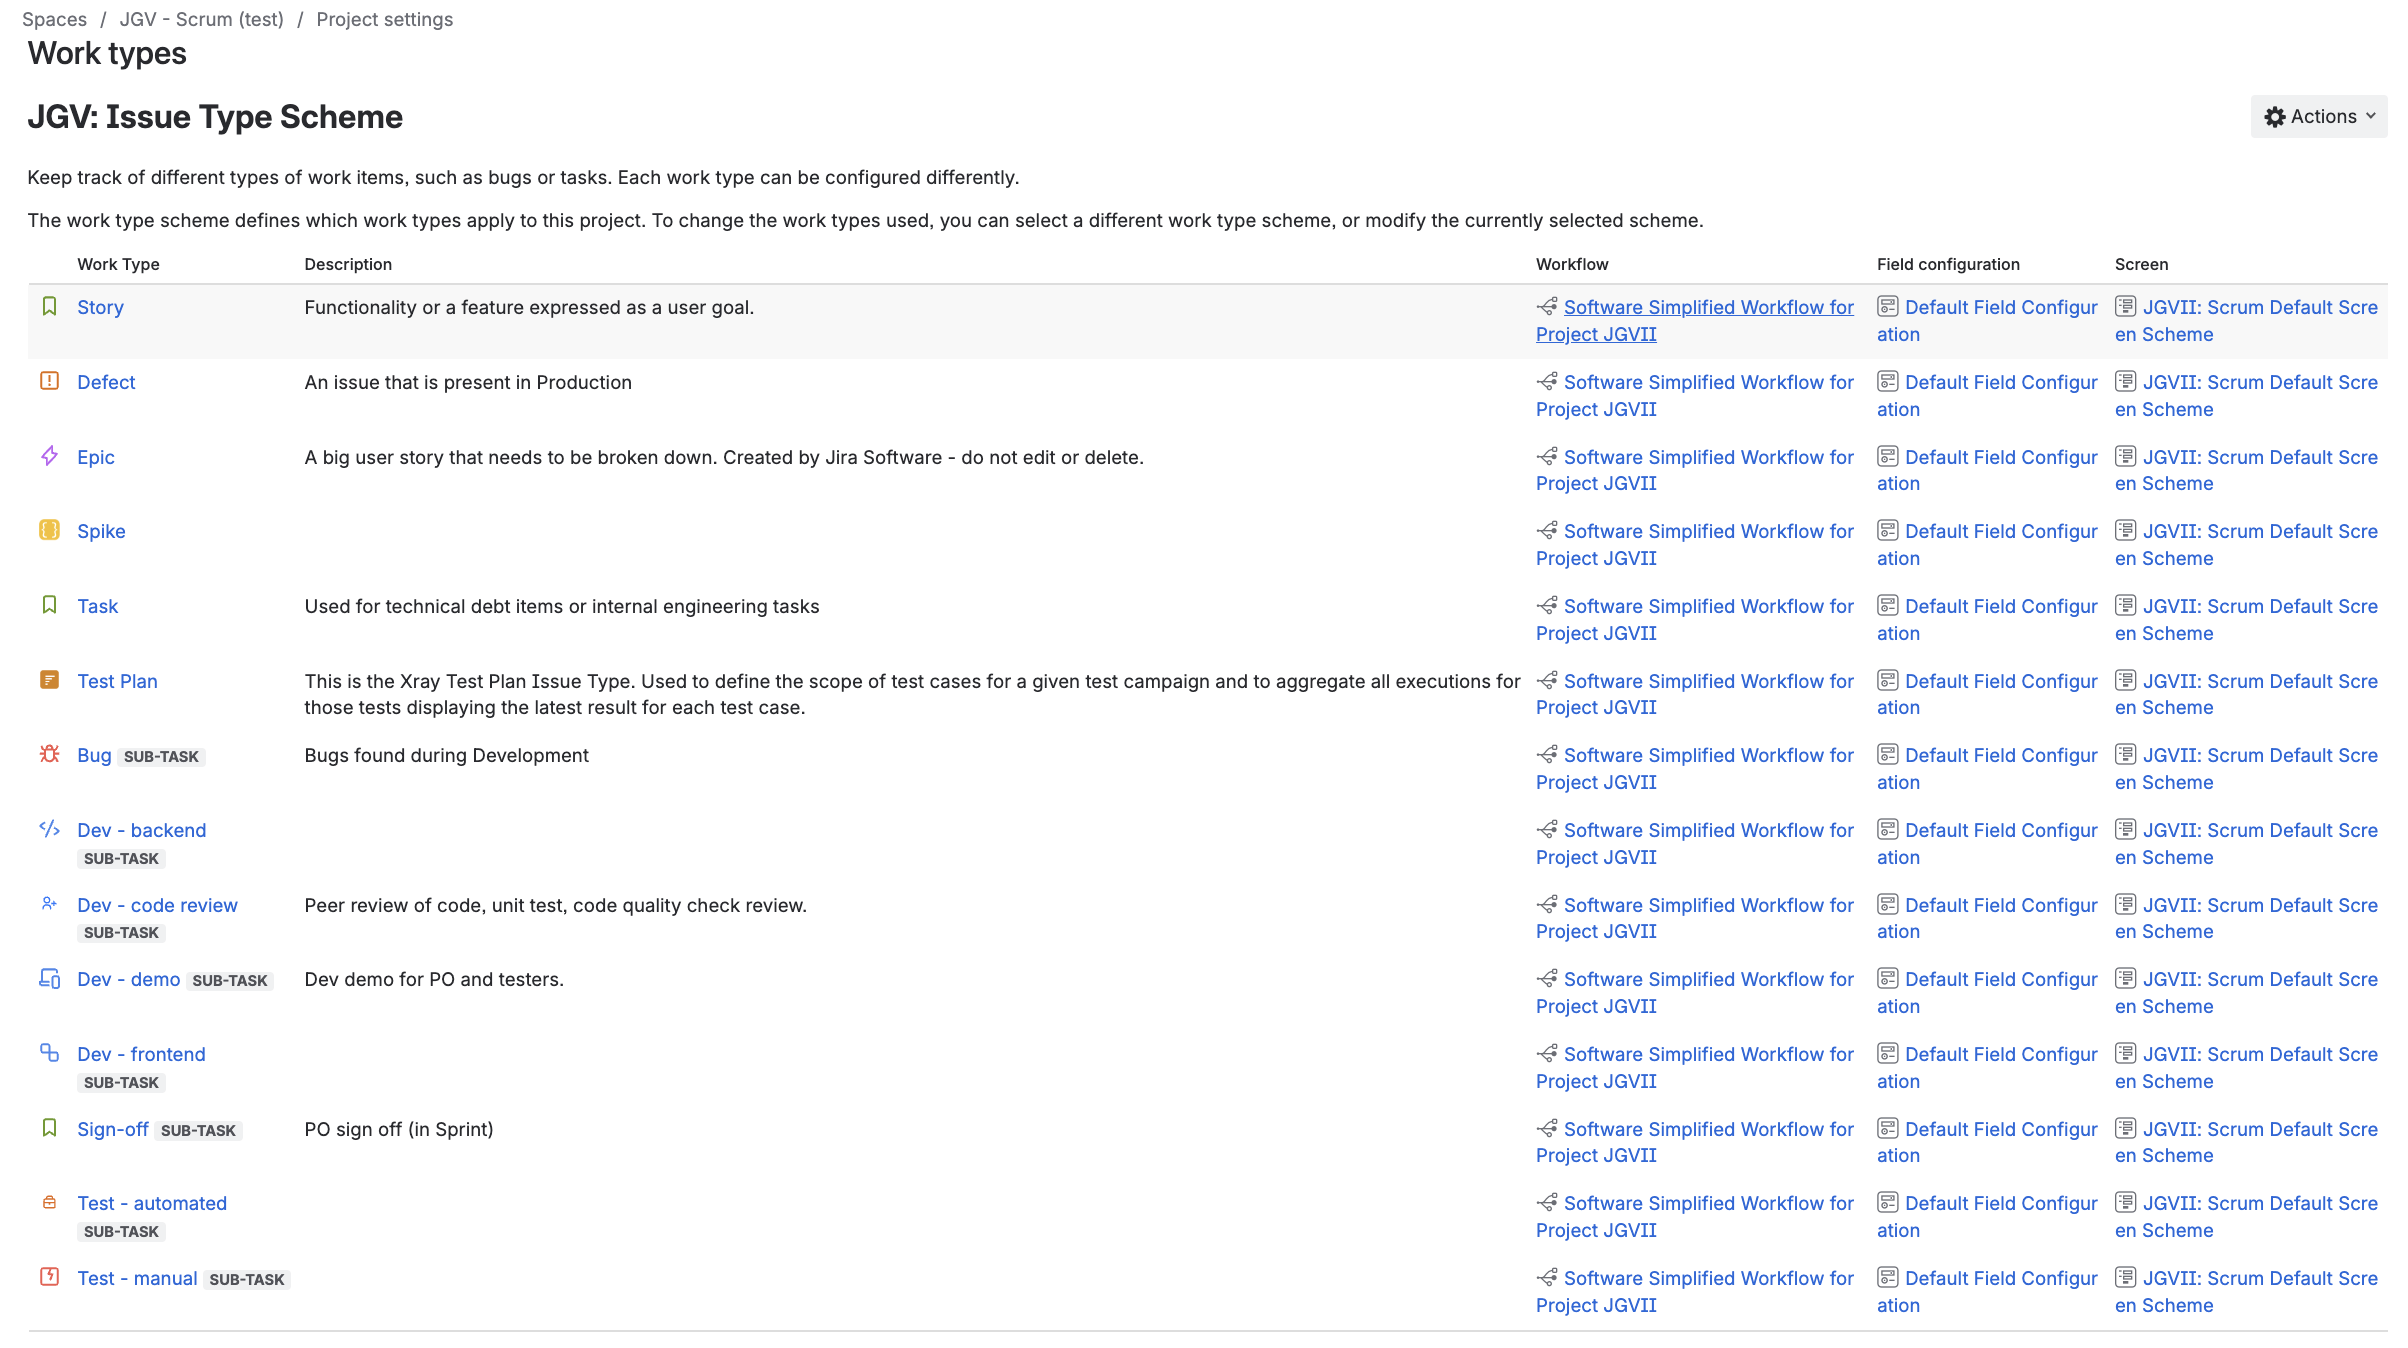The width and height of the screenshot is (2408, 1348).
Task: Click the screen scheme icon in the Epic row
Action: pos(2126,456)
